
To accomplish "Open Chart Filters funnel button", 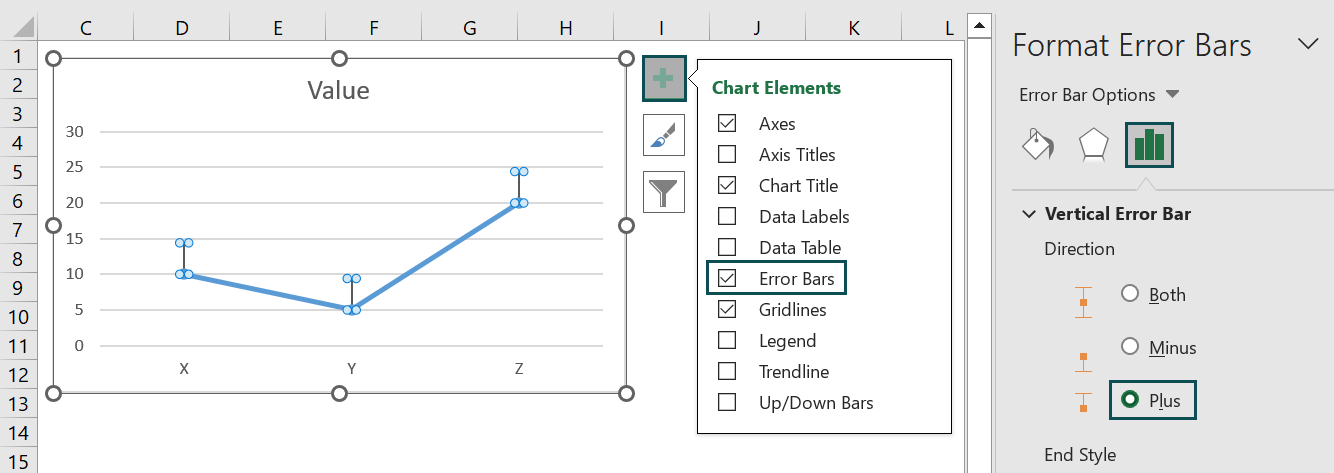I will click(x=664, y=191).
